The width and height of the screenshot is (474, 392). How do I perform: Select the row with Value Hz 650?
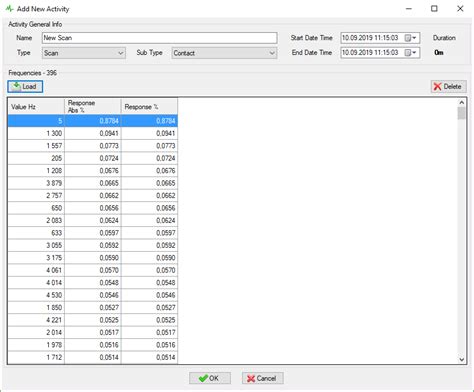pos(93,208)
